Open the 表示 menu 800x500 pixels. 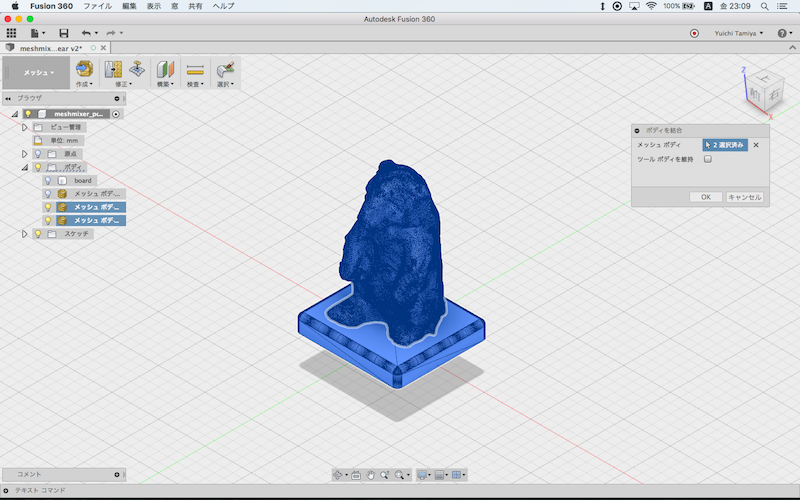pyautogui.click(x=154, y=6)
